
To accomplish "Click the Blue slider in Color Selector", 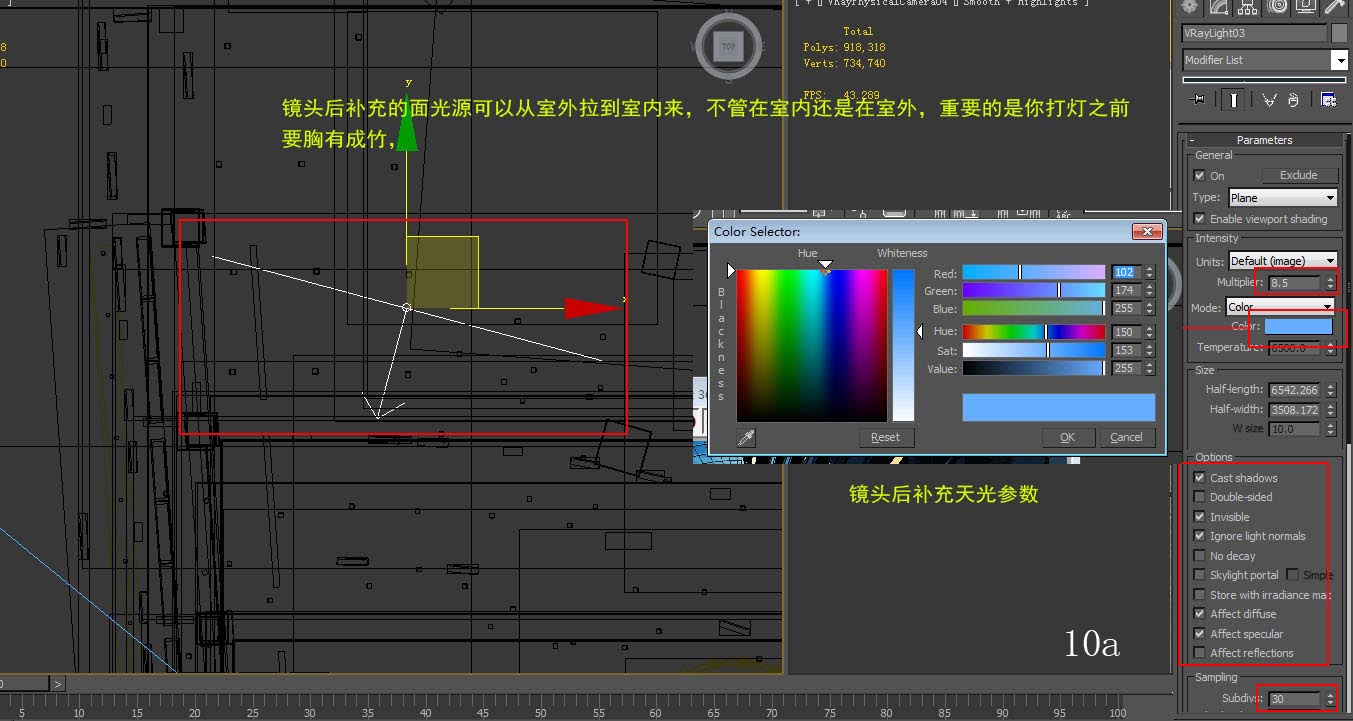I will tap(1034, 309).
